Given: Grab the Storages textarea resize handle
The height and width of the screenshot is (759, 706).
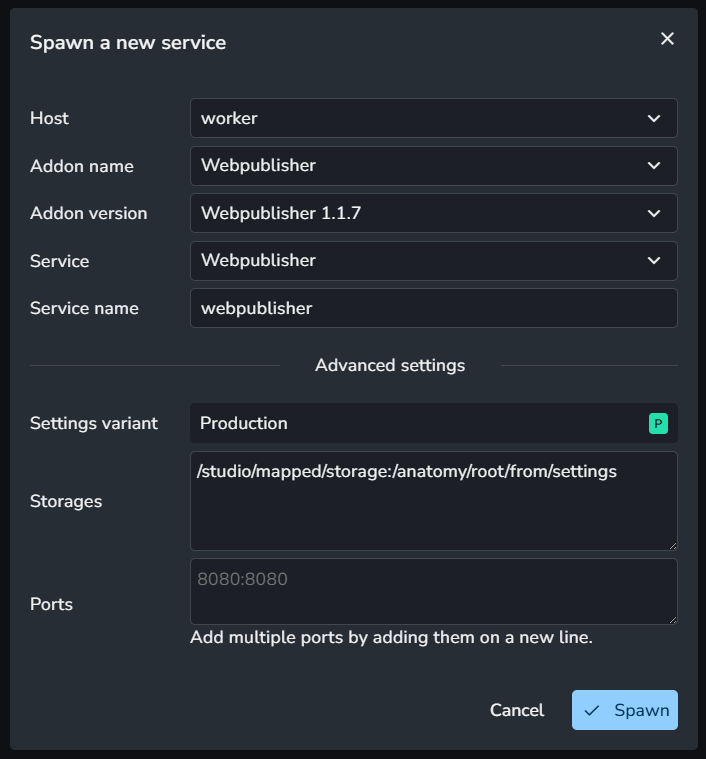Looking at the screenshot, I should coord(672,545).
